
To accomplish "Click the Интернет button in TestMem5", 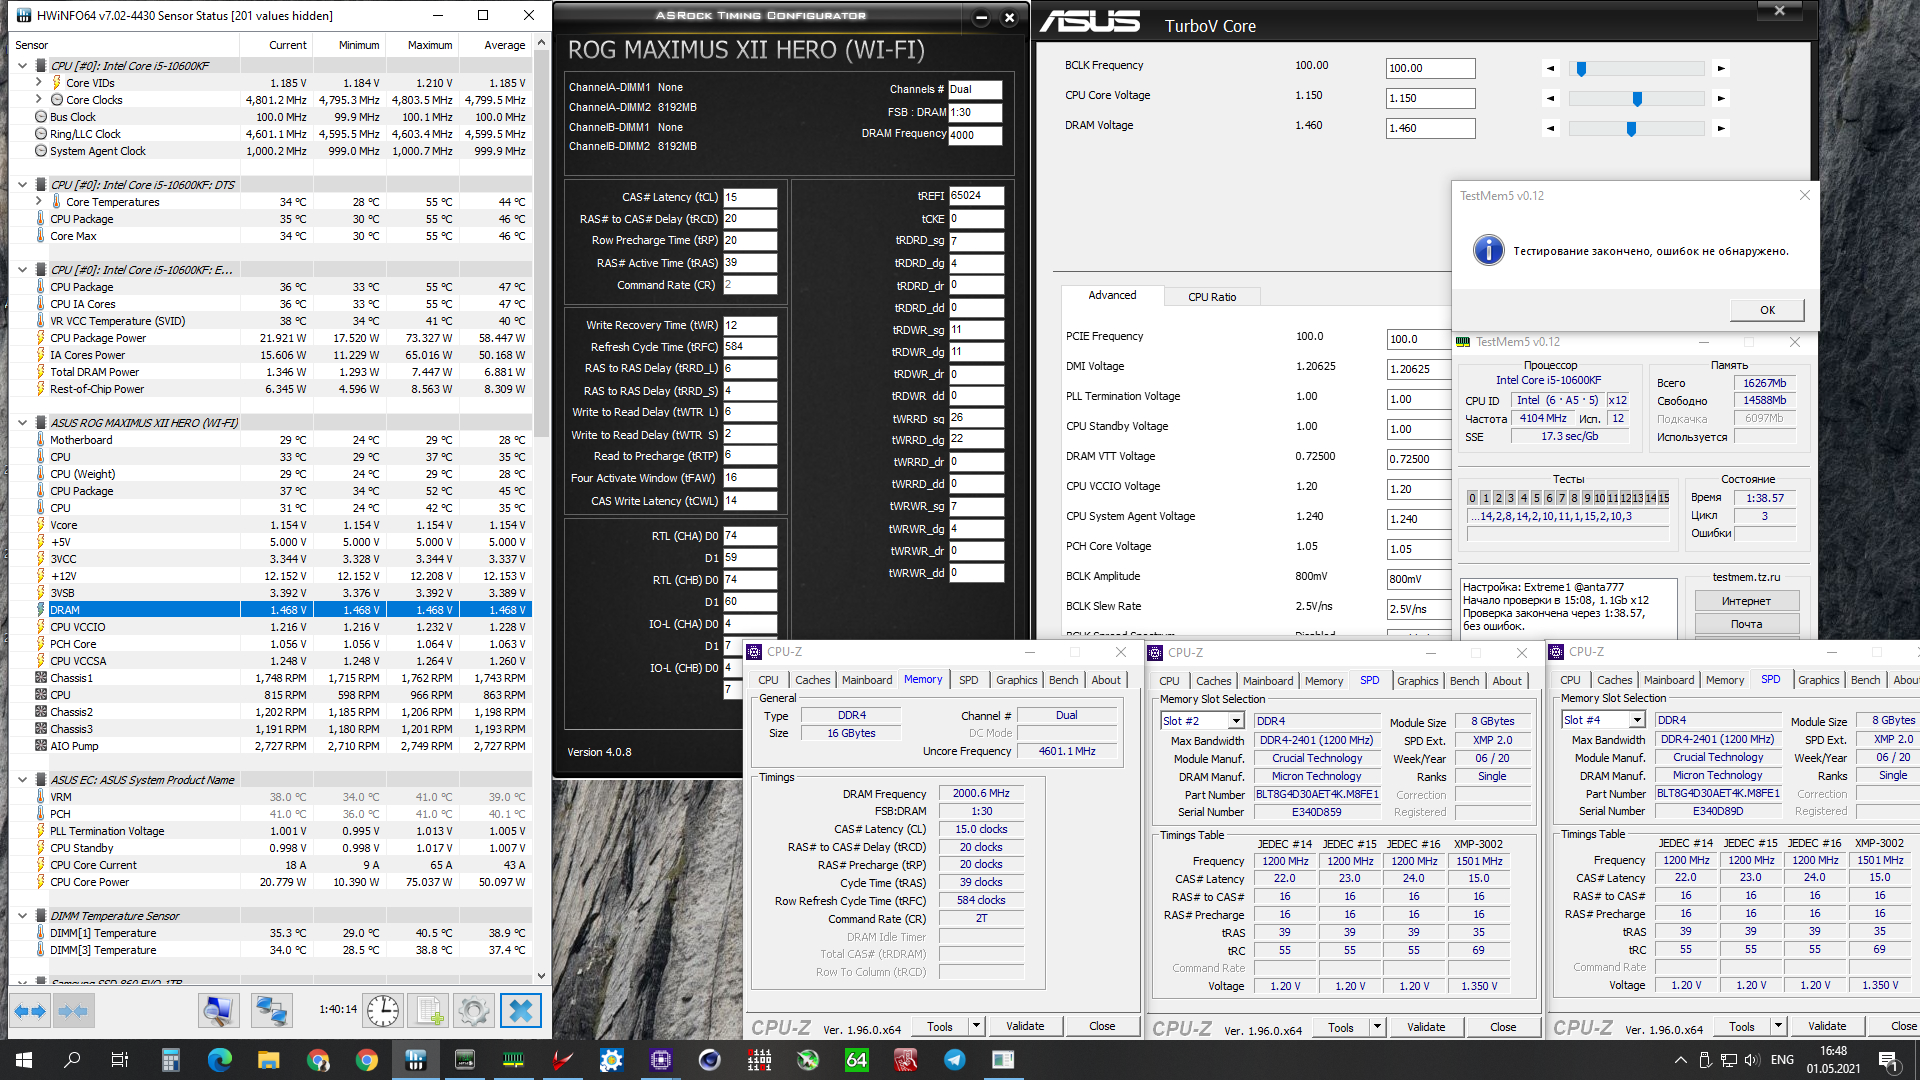I will 1746,601.
